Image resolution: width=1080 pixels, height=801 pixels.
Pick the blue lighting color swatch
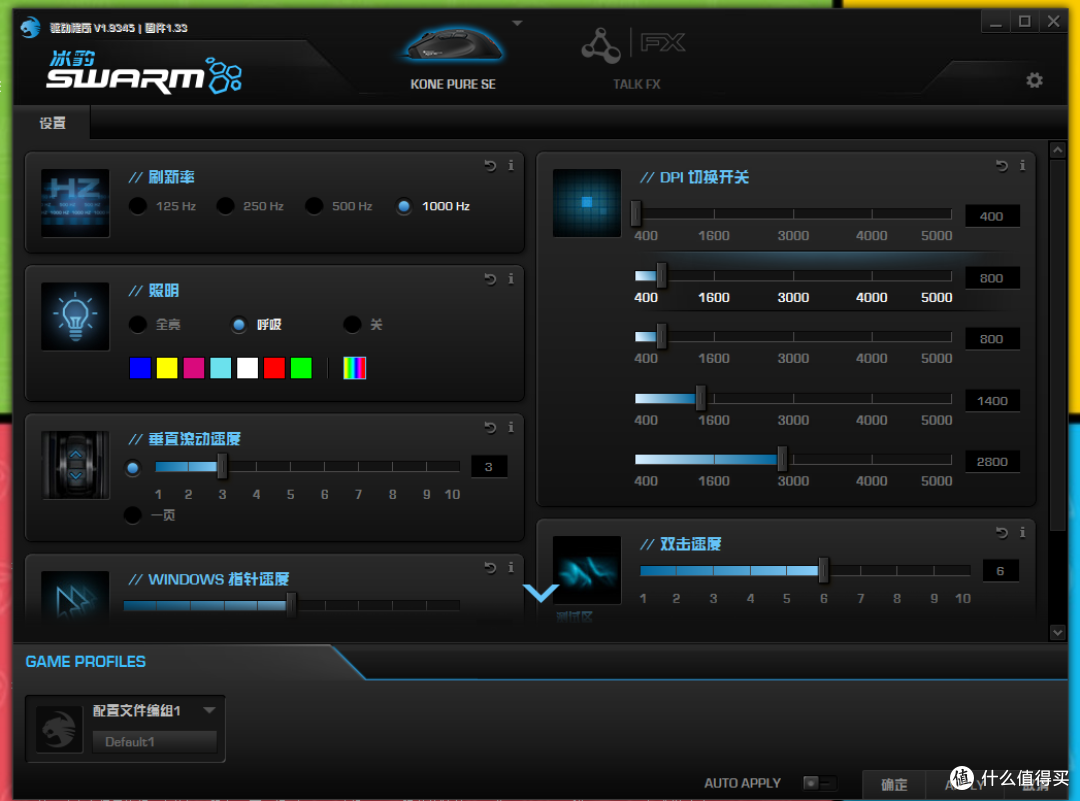pos(140,368)
